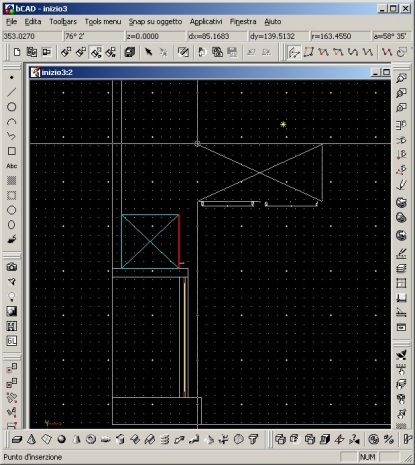Open the Finestra menu
This screenshot has height=465, width=415.
coord(243,22)
